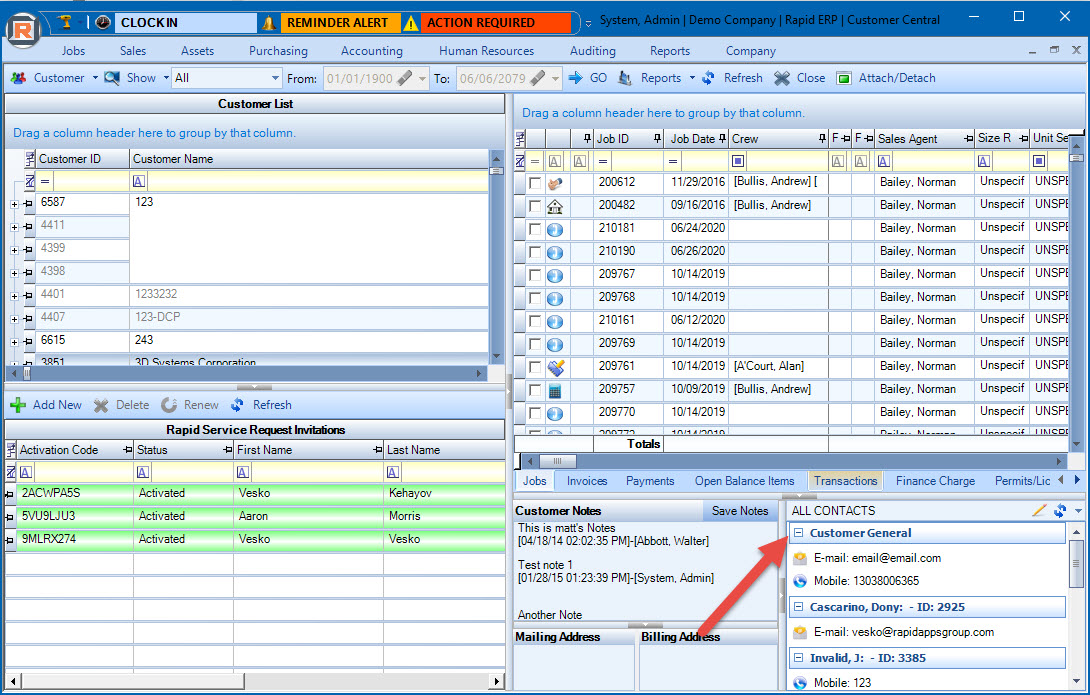The image size is (1090, 695).
Task: Open the Accounting menu
Action: click(371, 51)
